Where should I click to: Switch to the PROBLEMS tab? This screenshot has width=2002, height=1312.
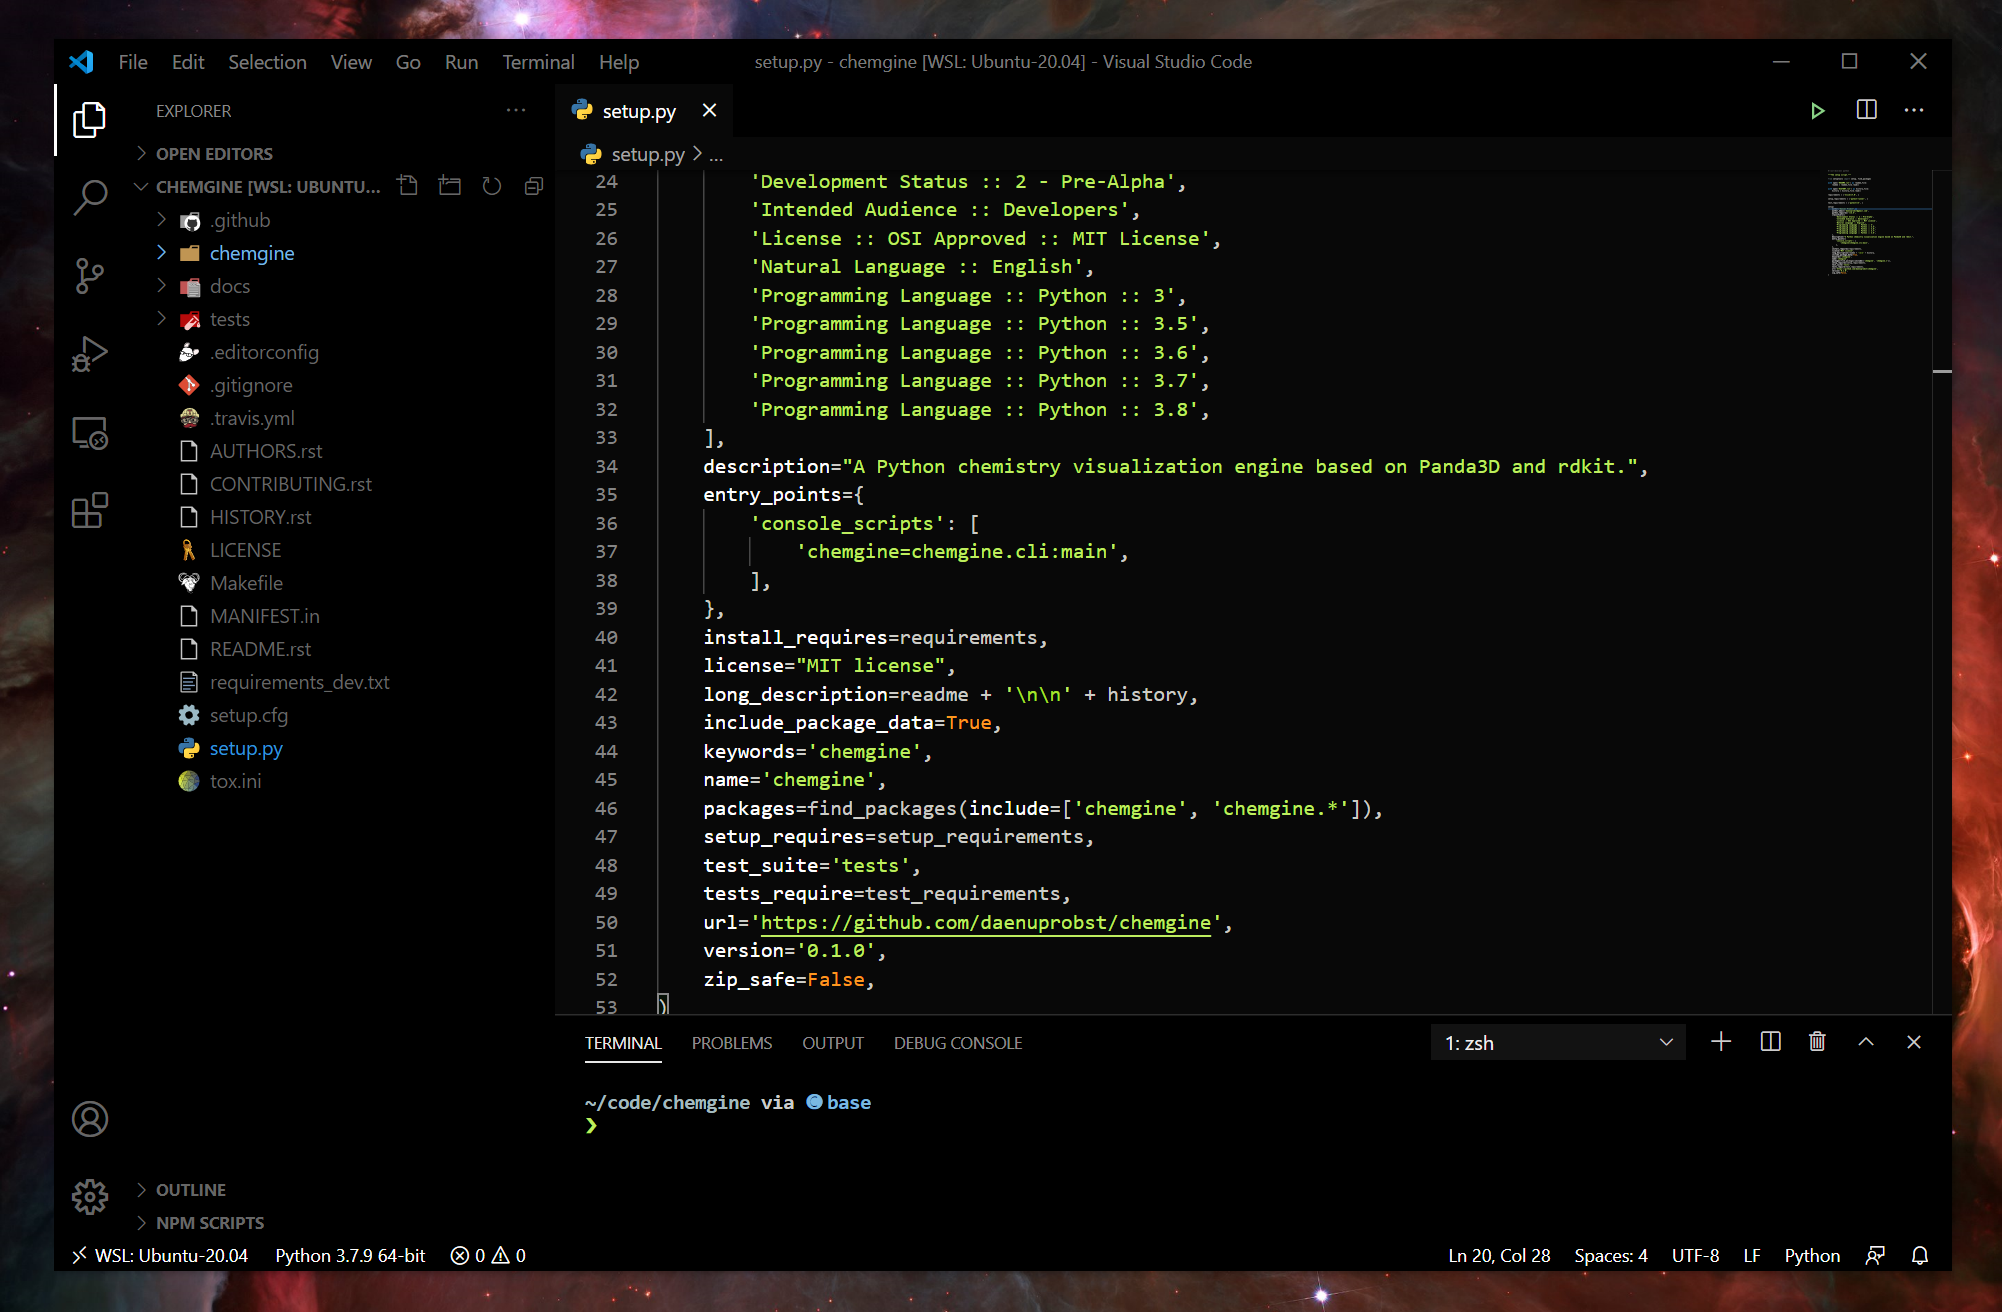tap(731, 1043)
